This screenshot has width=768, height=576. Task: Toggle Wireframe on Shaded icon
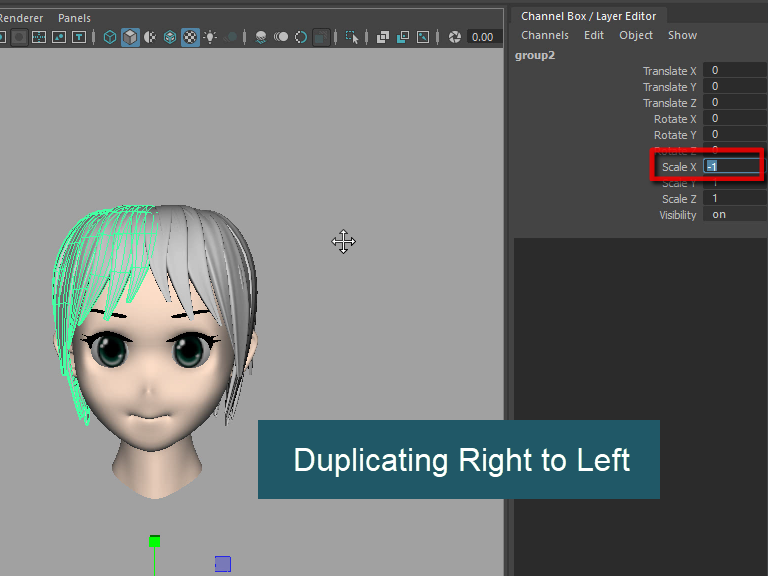(x=170, y=37)
